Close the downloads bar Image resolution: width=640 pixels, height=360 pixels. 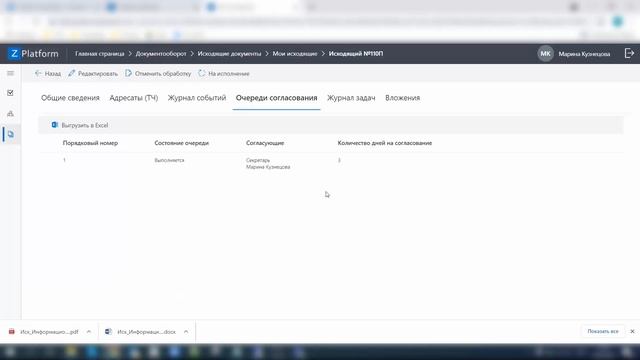pos(632,331)
